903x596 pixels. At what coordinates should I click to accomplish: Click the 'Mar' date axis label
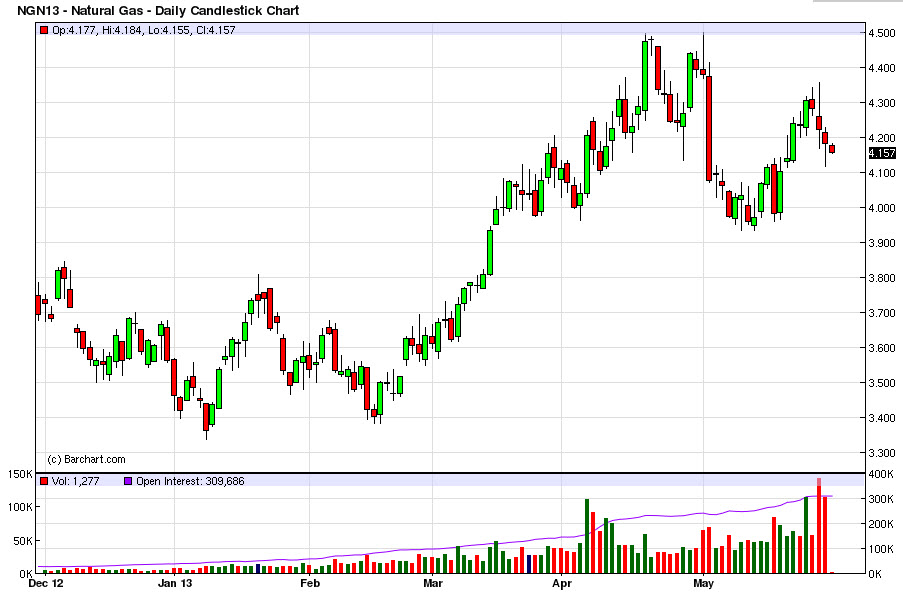click(433, 583)
